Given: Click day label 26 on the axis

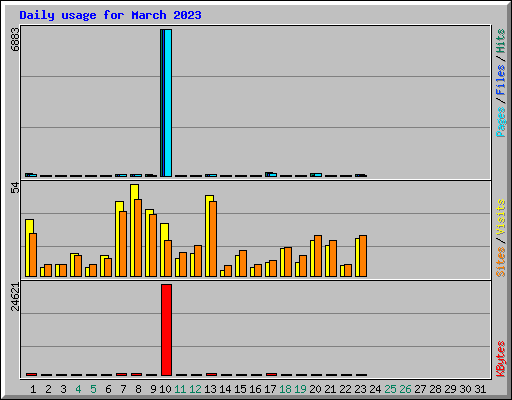Looking at the screenshot, I should (405, 389).
